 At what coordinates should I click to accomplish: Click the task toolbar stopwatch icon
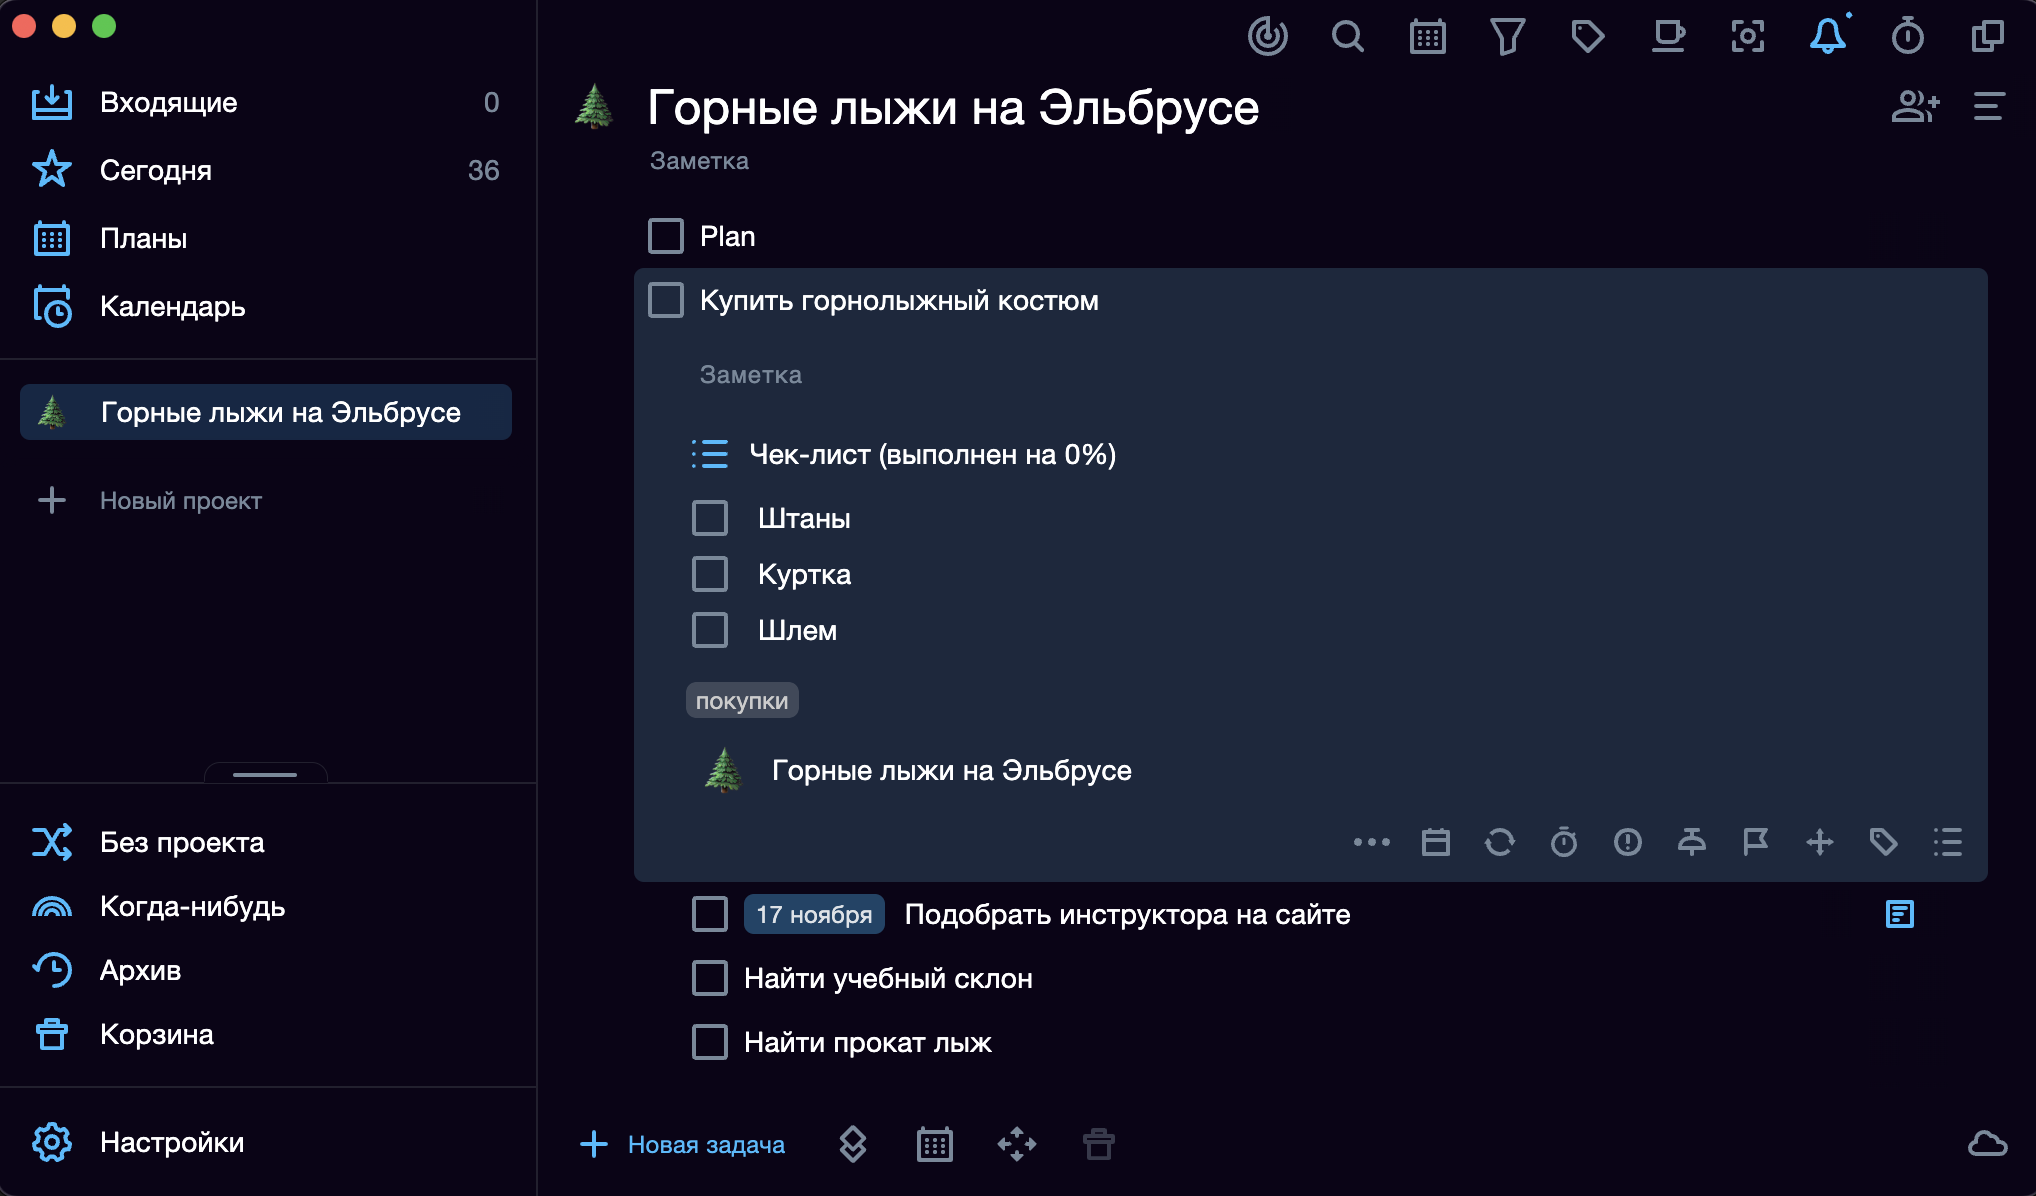coord(1564,842)
